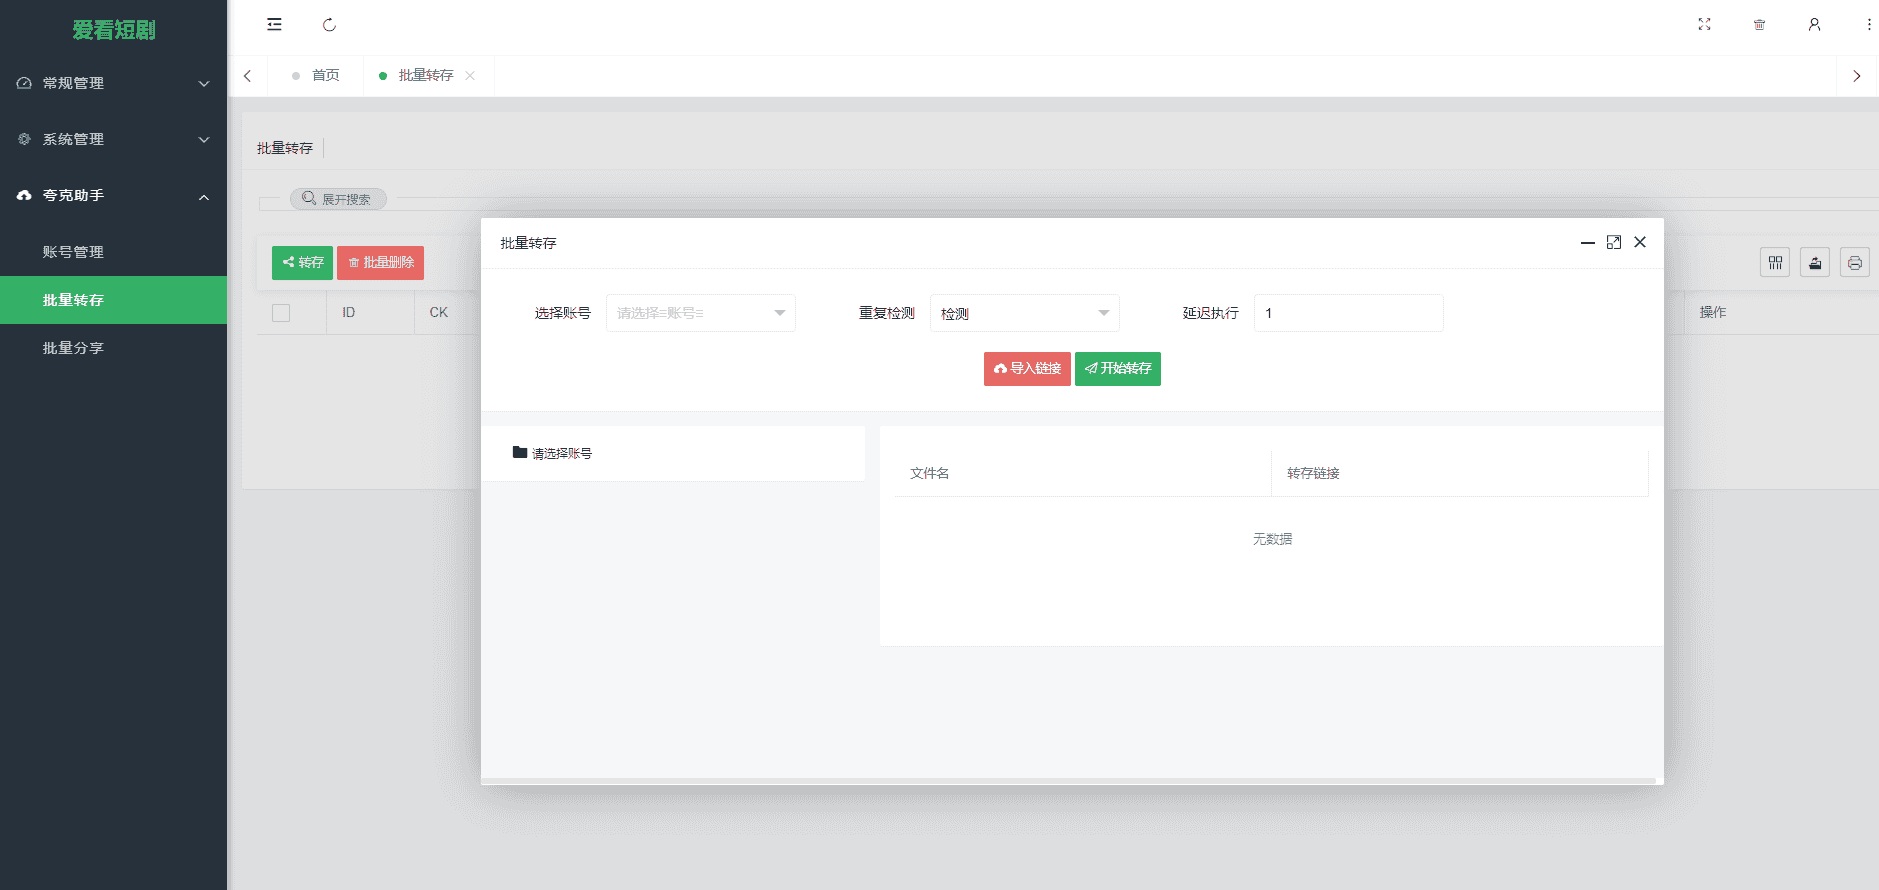
Task: Open the 选择账号 dropdown
Action: coord(701,313)
